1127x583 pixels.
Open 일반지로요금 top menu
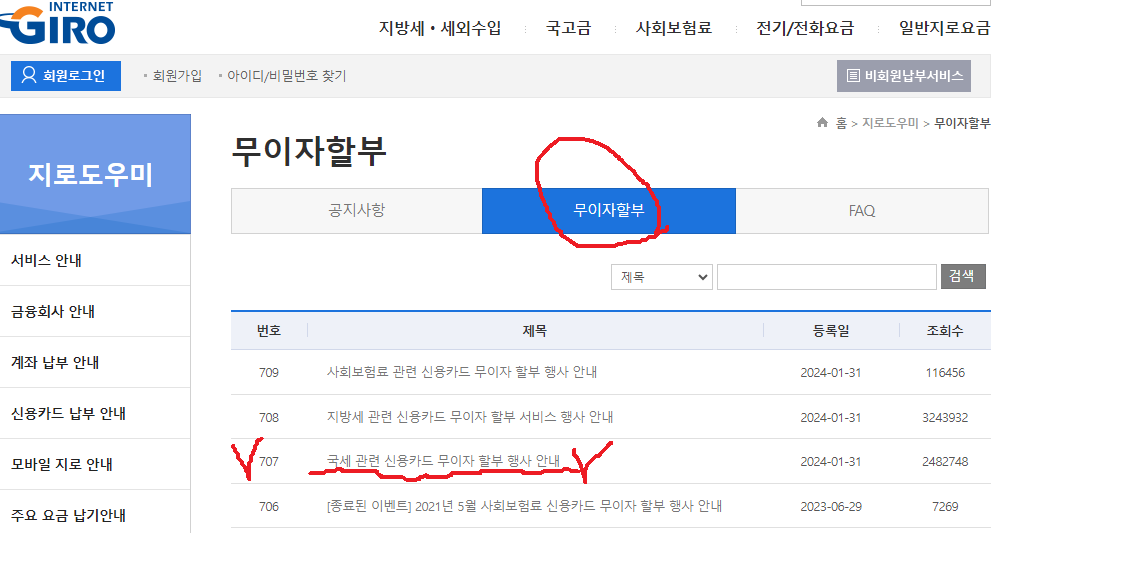[944, 28]
